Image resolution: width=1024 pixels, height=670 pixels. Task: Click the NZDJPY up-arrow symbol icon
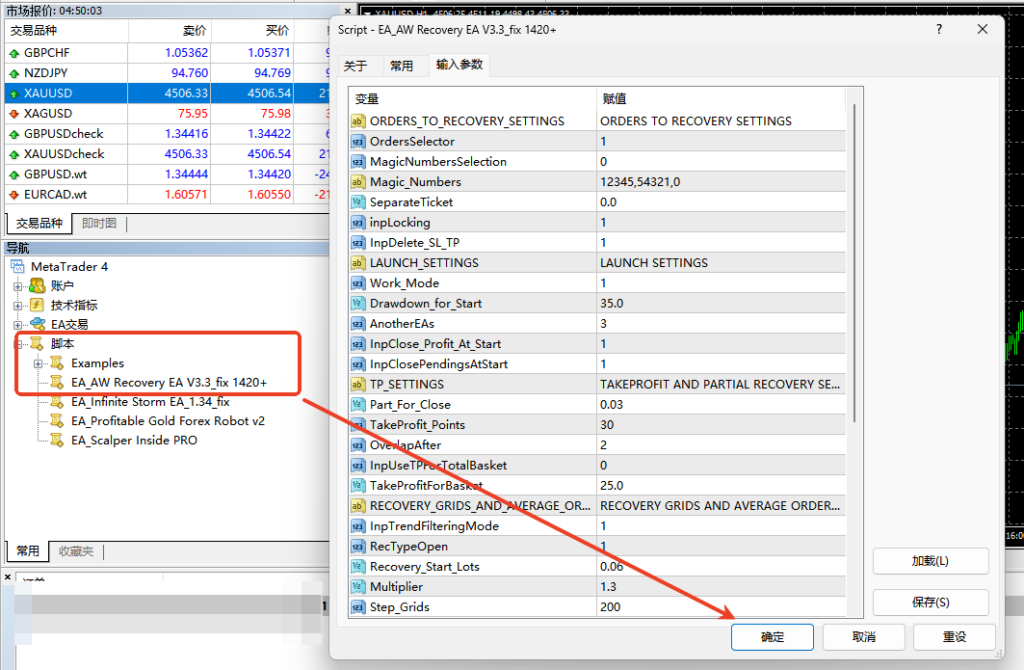coord(14,73)
